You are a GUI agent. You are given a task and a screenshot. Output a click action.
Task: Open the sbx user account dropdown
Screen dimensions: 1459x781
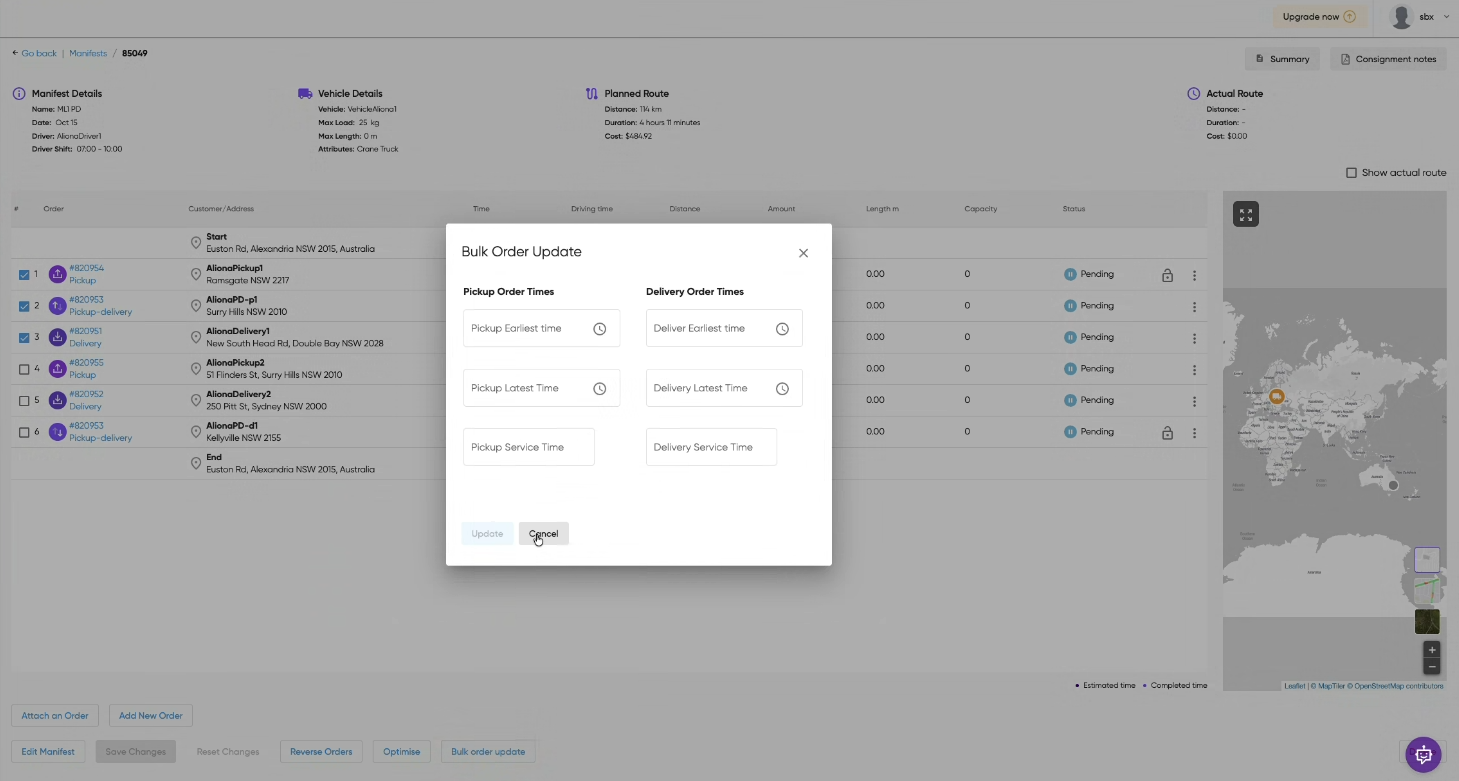tap(1420, 17)
